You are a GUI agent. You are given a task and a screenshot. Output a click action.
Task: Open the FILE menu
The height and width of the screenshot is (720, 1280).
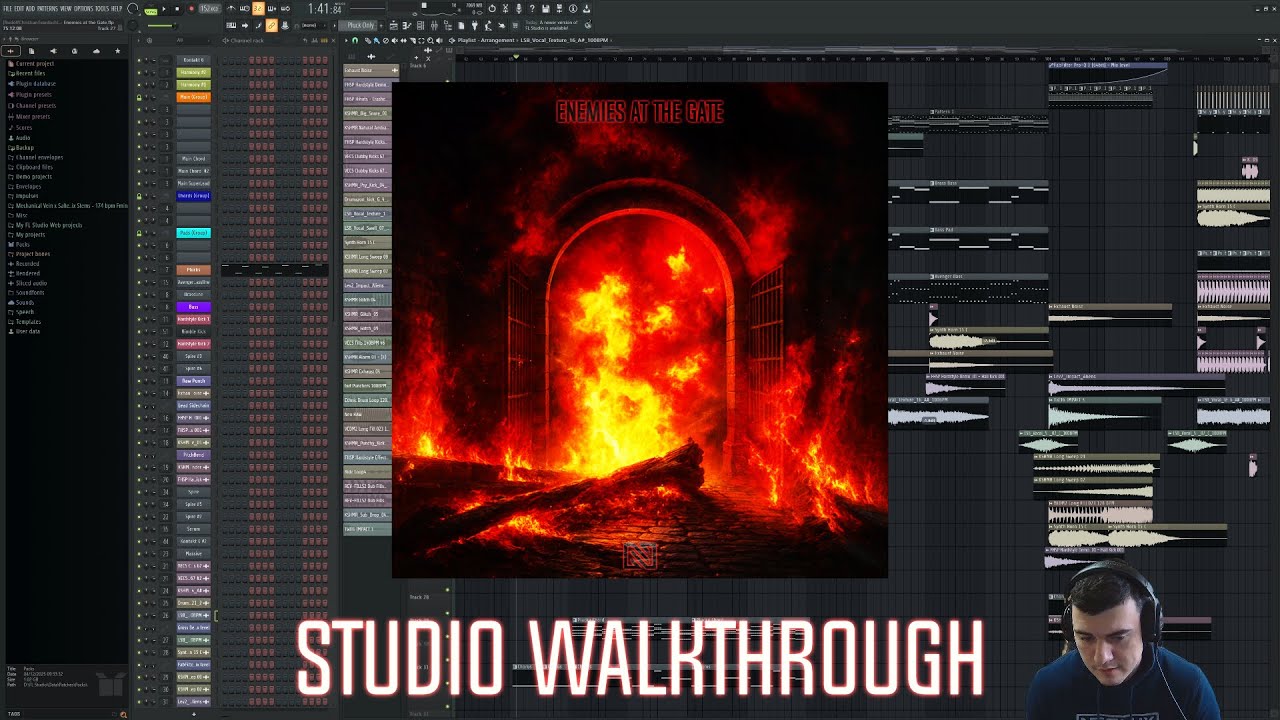(x=6, y=9)
